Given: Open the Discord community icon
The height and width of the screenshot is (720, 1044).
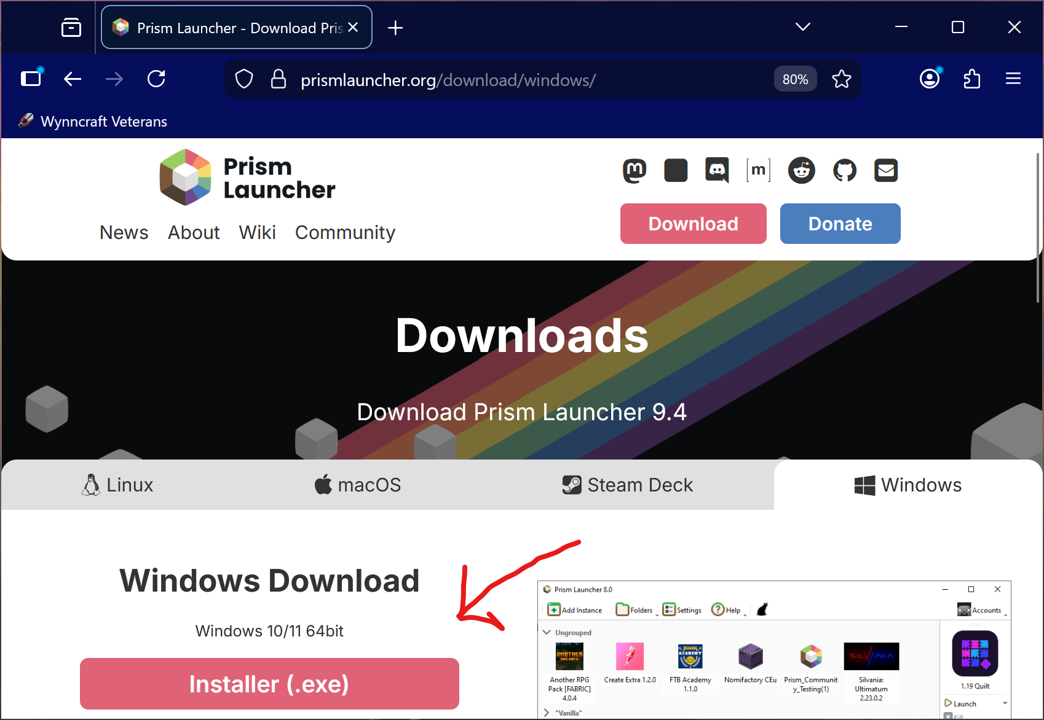Looking at the screenshot, I should [717, 170].
